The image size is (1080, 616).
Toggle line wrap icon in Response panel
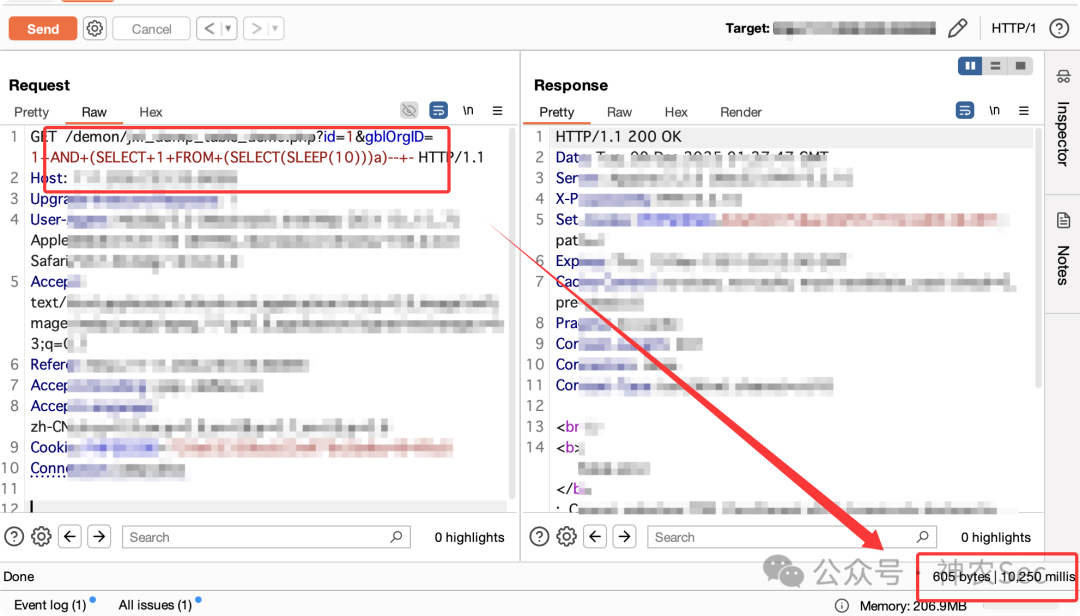click(x=965, y=110)
